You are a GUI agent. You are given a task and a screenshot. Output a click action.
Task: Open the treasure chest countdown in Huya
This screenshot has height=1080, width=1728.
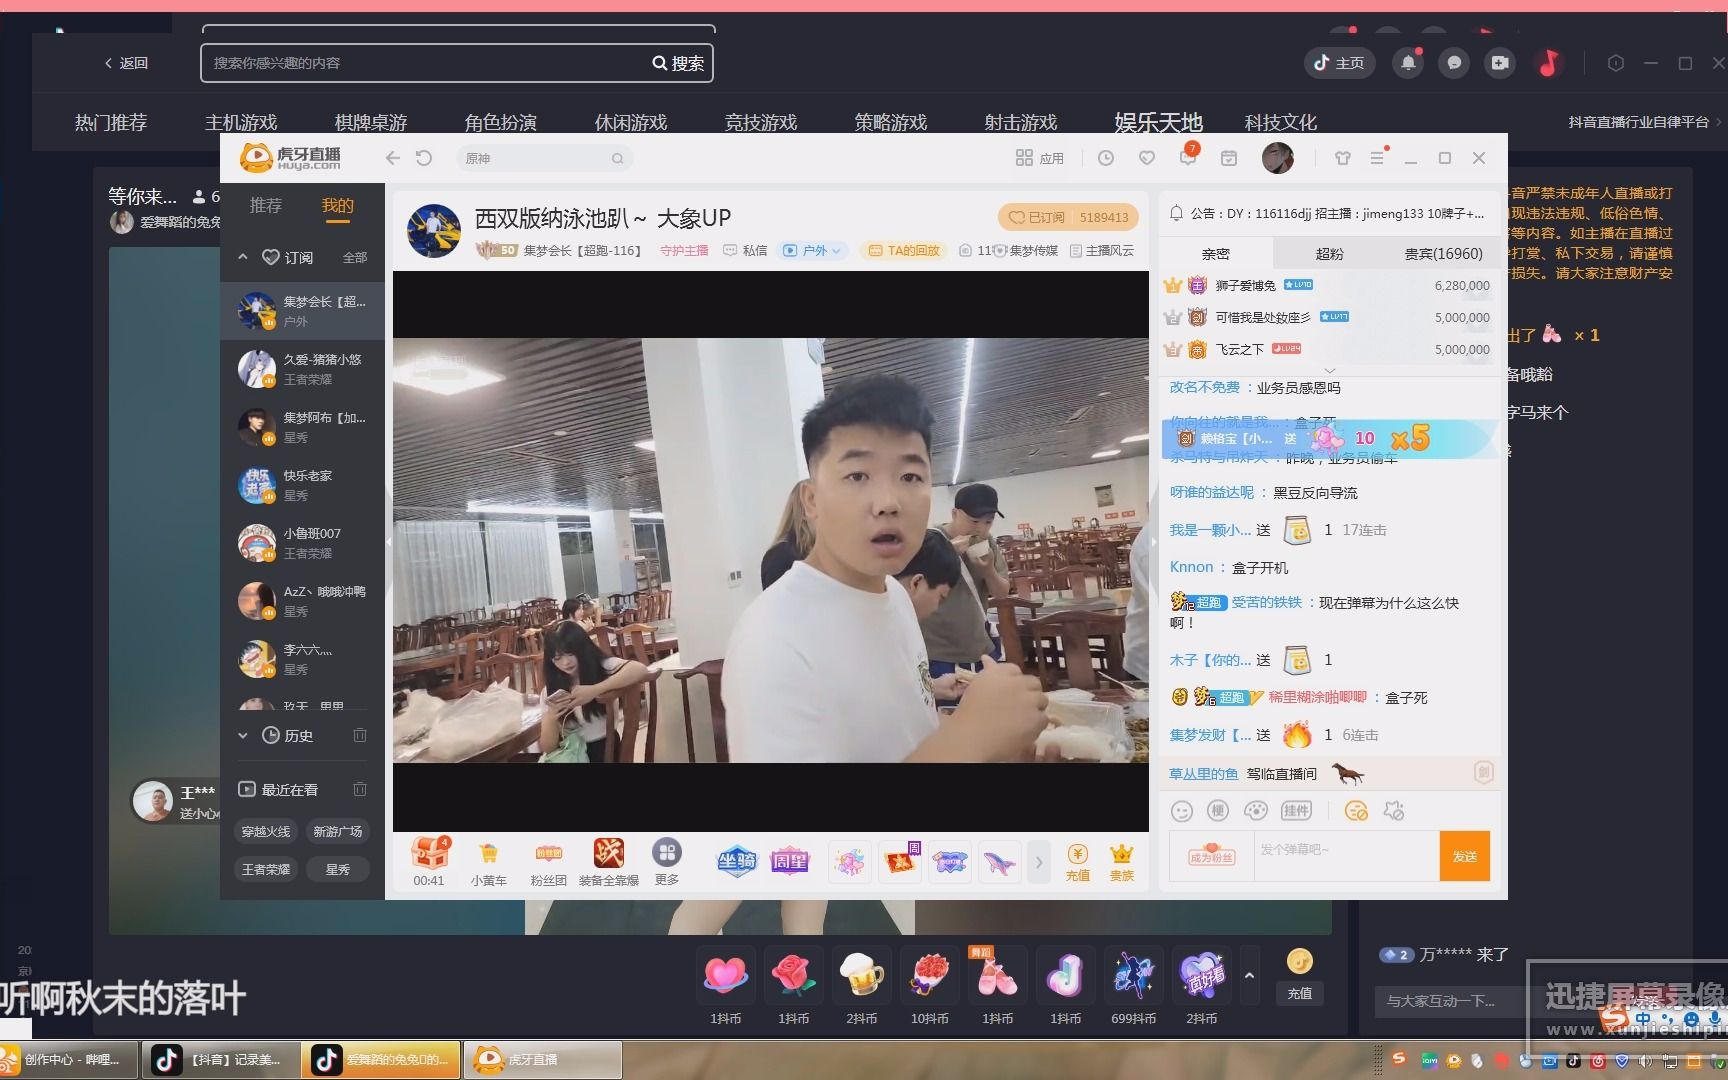[x=430, y=861]
